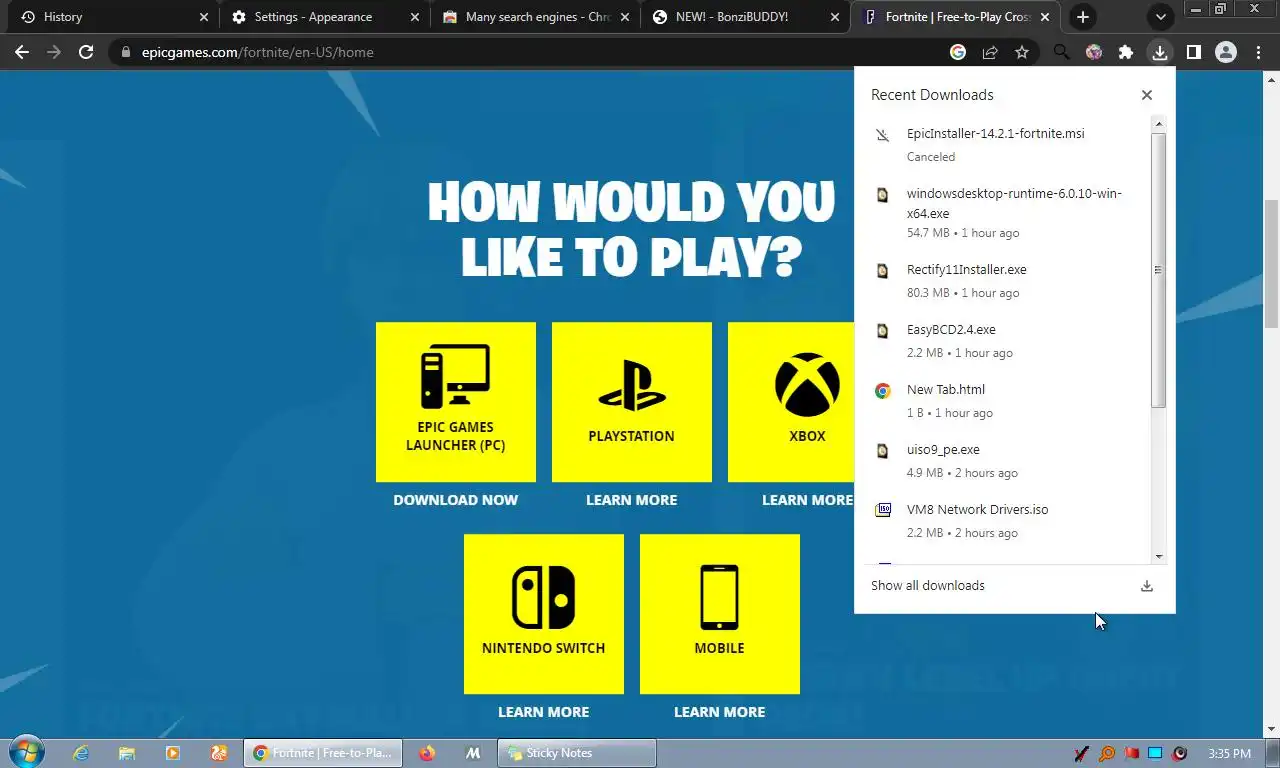Open Windows Explorer from the taskbar

point(127,753)
